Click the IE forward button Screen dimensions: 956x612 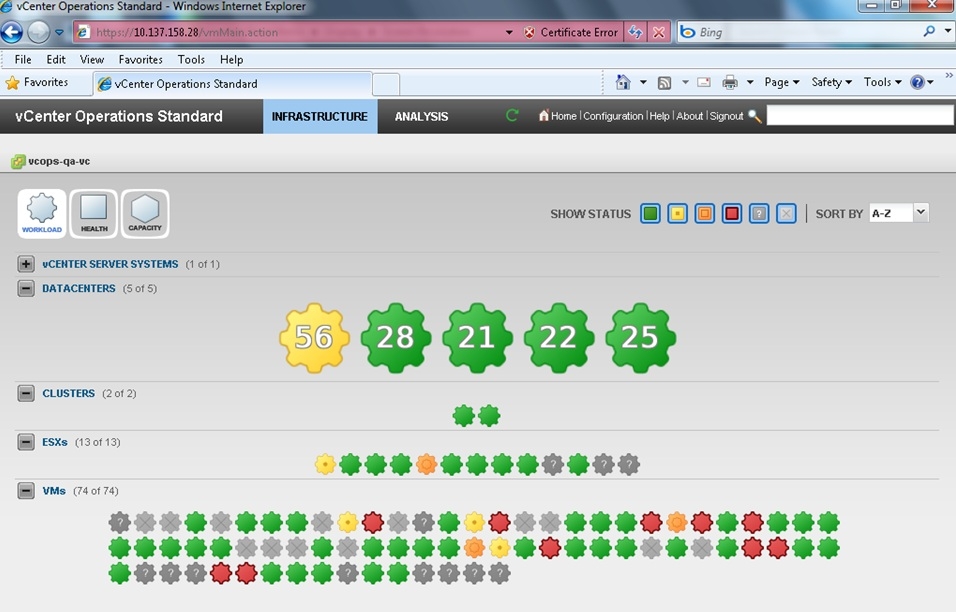[38, 32]
